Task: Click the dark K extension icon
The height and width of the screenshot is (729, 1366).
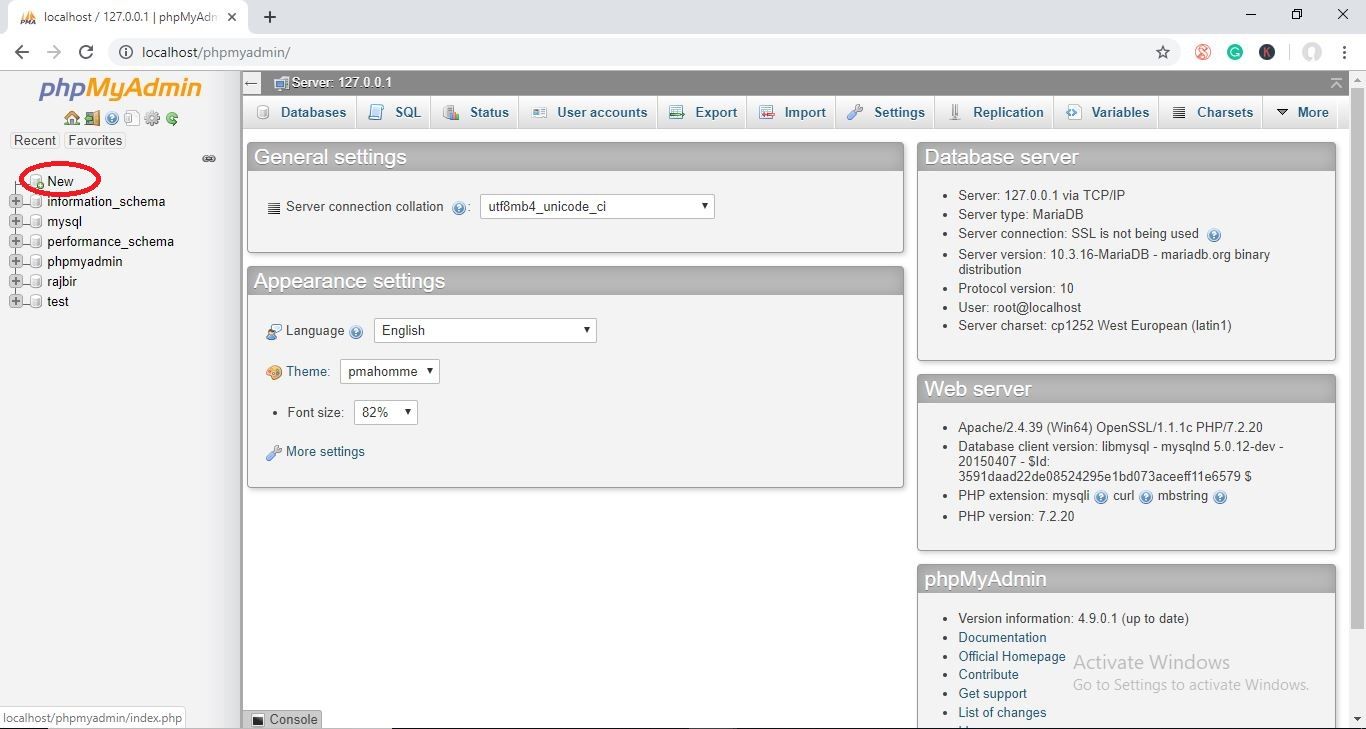Action: click(x=1267, y=52)
